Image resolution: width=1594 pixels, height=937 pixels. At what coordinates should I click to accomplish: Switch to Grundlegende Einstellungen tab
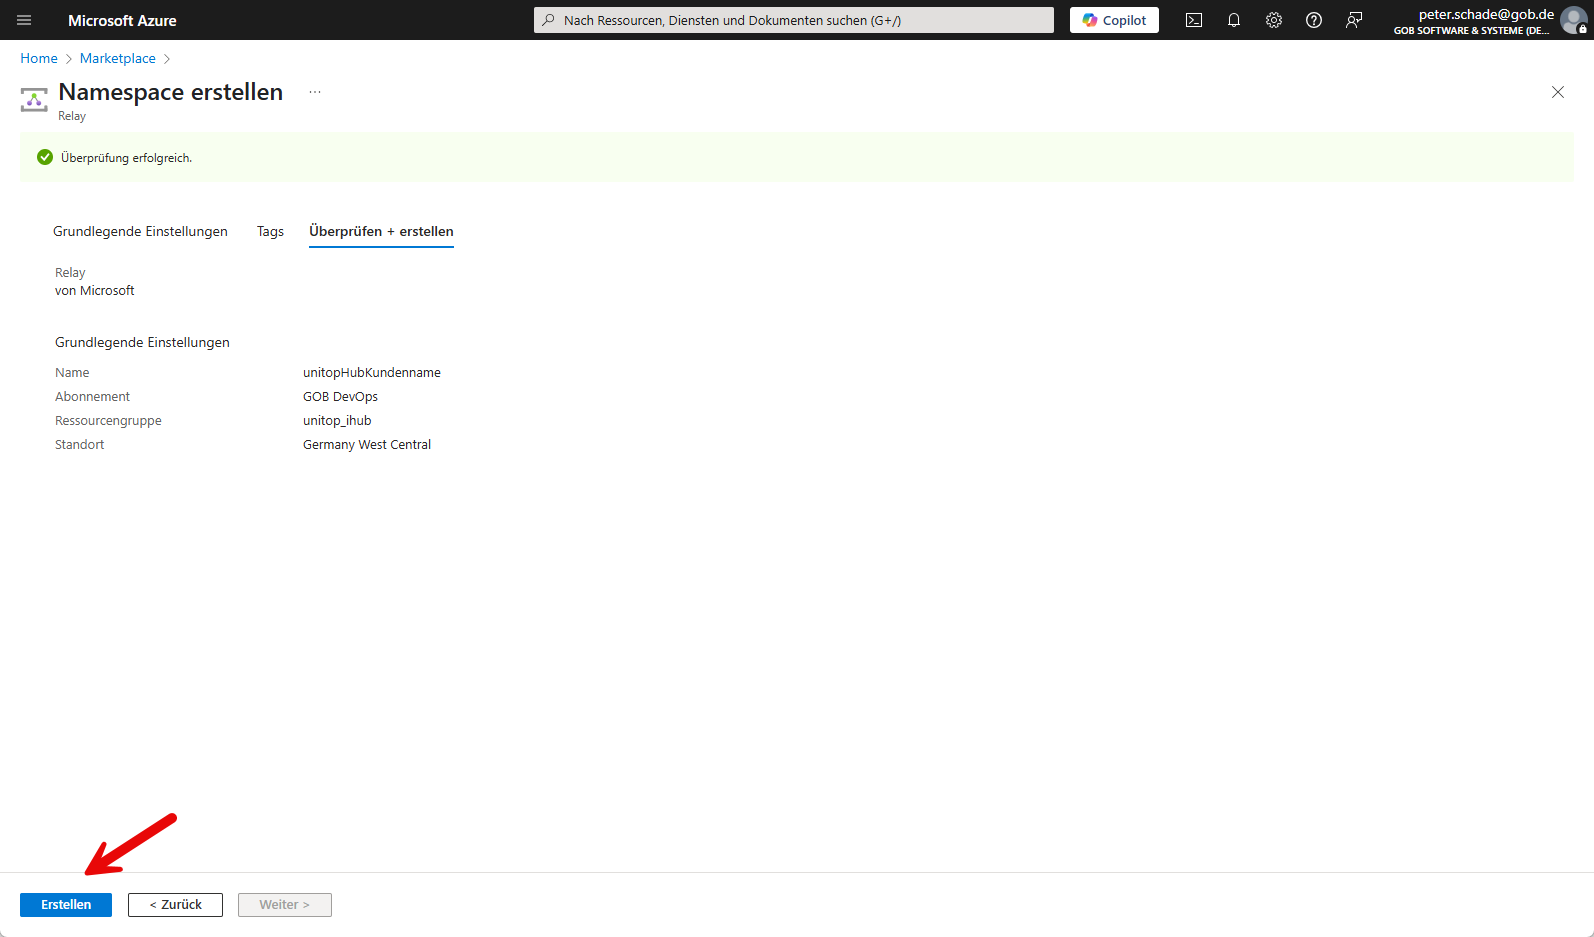pos(140,231)
